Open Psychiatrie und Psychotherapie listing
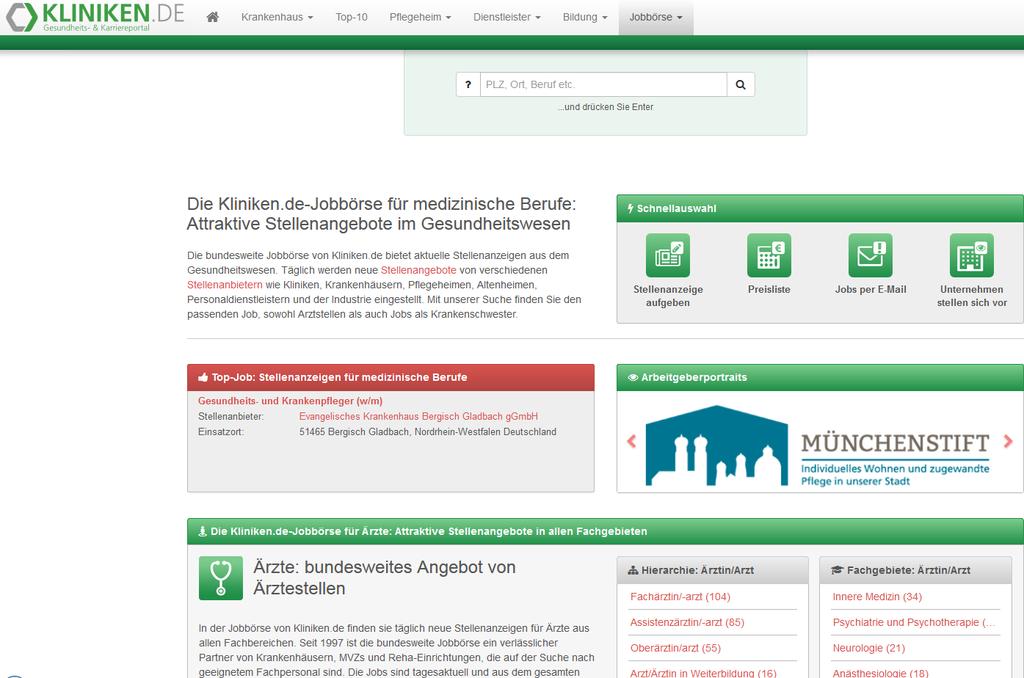The height and width of the screenshot is (678, 1024). (914, 622)
